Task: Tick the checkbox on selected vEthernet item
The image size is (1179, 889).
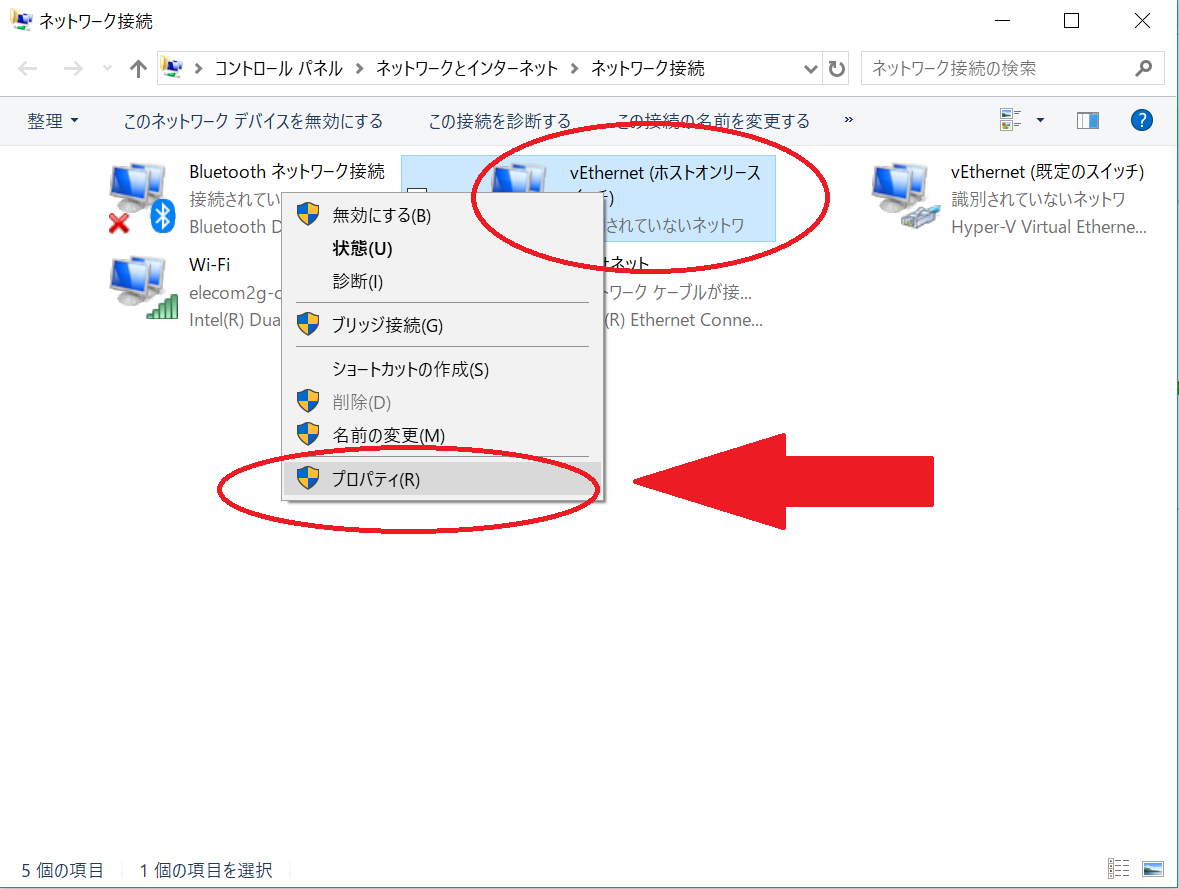Action: 417,195
